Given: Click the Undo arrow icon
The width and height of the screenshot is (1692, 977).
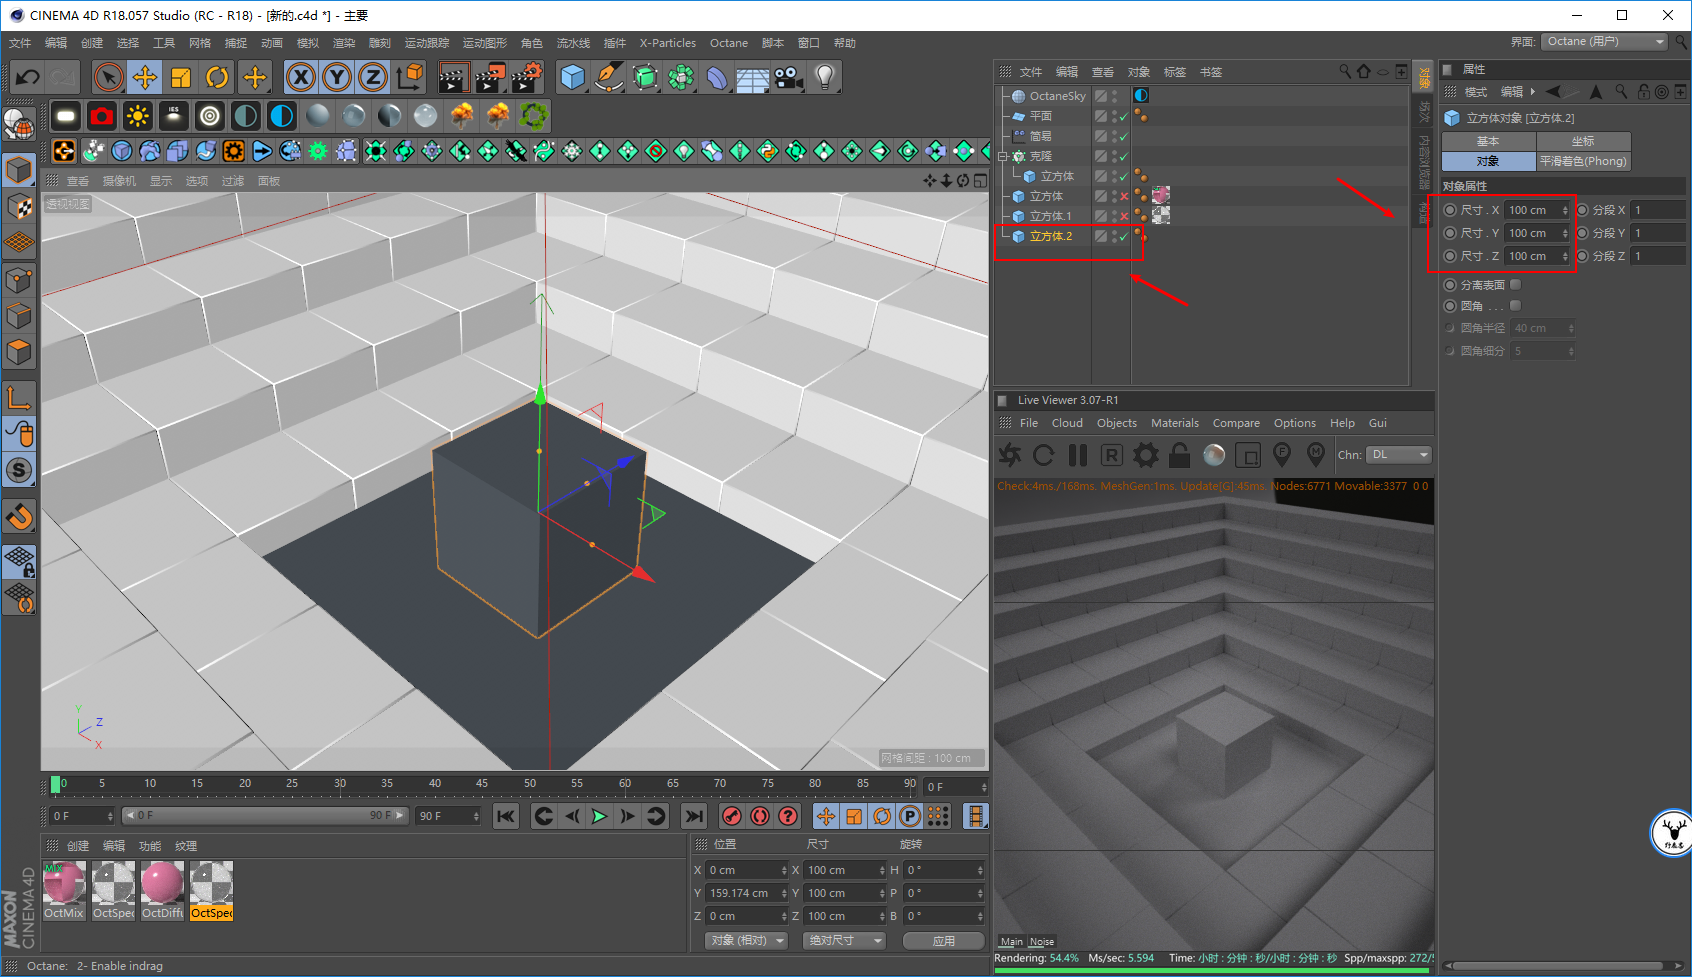Looking at the screenshot, I should point(28,77).
